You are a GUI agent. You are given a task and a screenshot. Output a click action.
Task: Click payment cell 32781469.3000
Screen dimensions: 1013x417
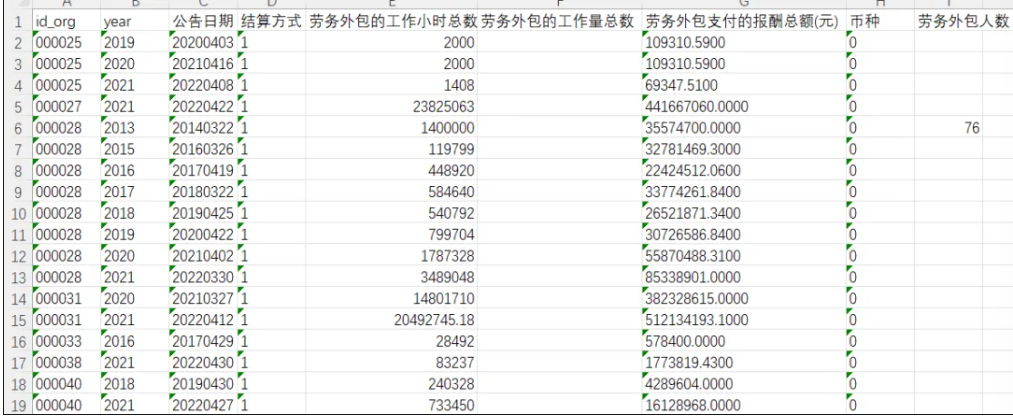click(744, 149)
